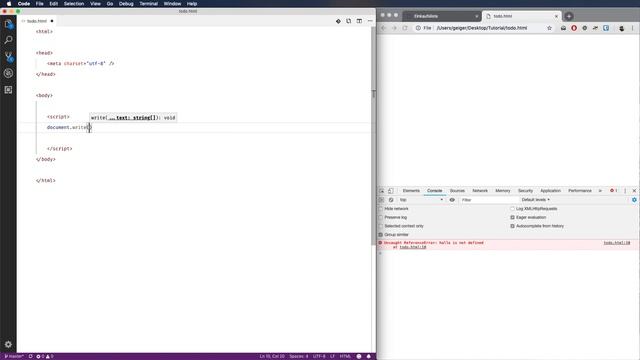This screenshot has height=360, width=640.
Task: Click the feedback smiley in status bar
Action: (x=359, y=356)
